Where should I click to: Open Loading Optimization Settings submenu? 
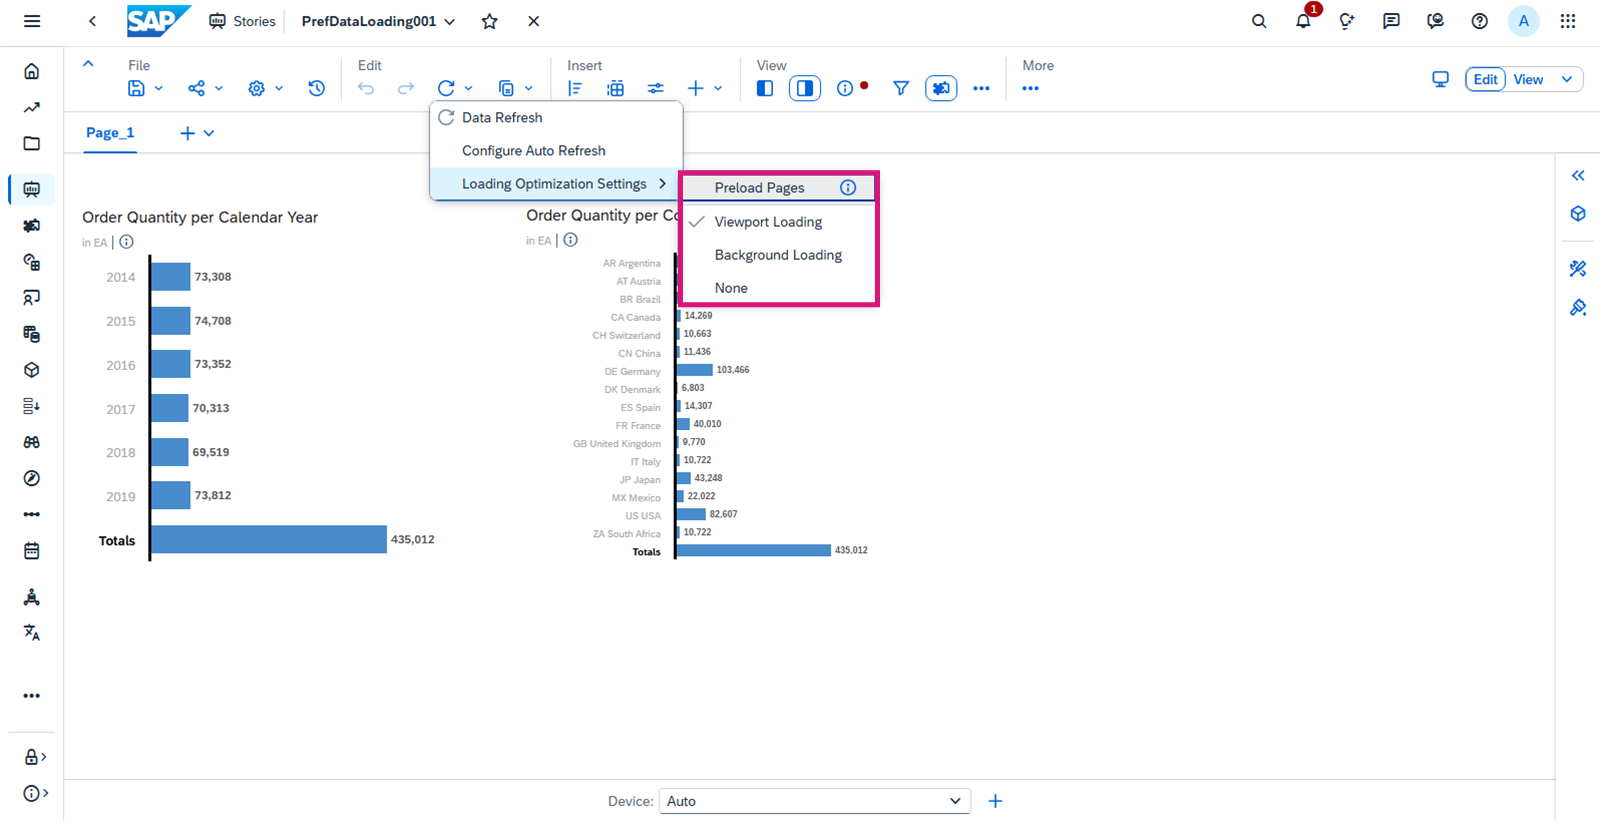[x=556, y=183]
